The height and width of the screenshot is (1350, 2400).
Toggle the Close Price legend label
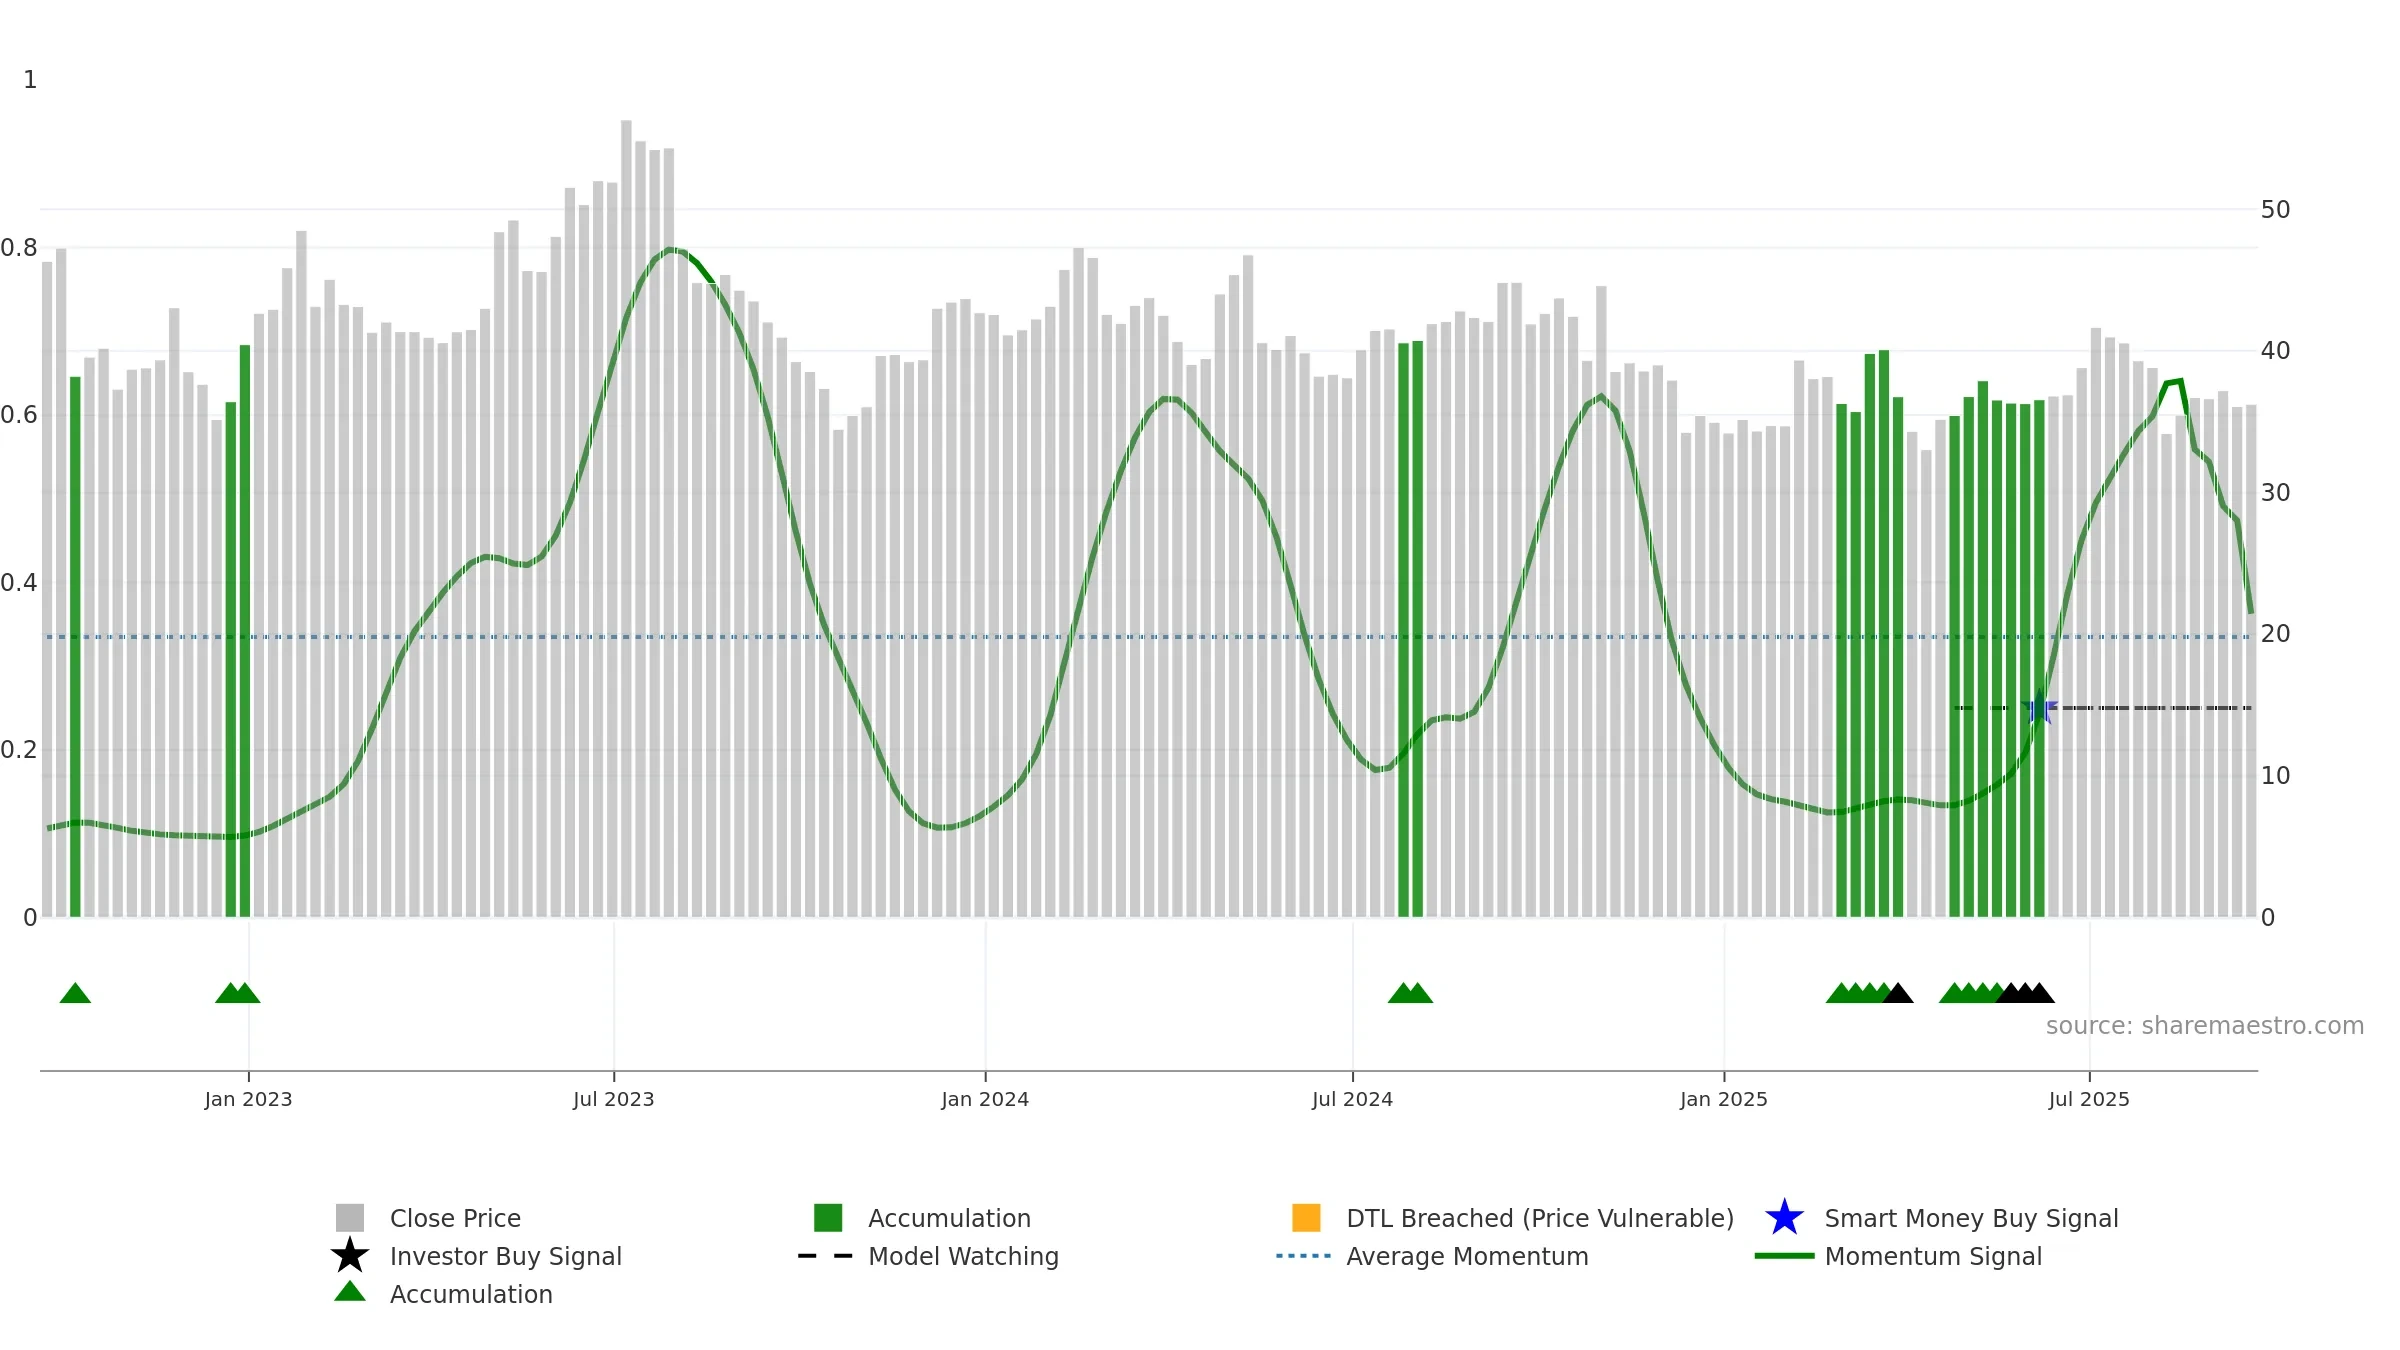(455, 1218)
